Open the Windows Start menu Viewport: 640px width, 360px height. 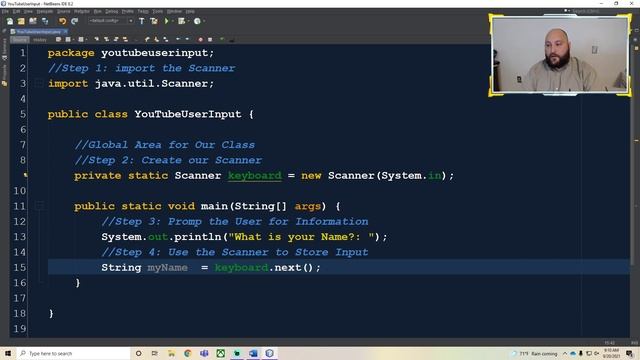pos(8,353)
